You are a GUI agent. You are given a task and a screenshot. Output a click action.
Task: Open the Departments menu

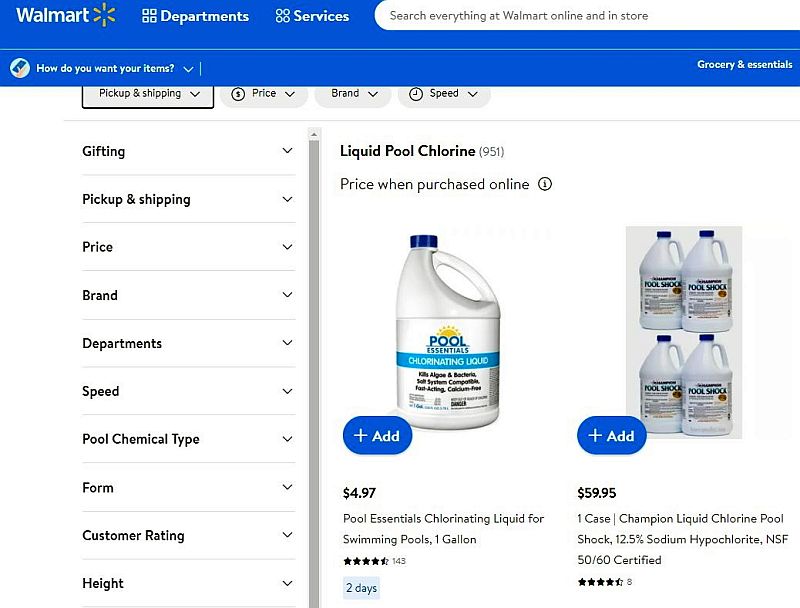tap(195, 16)
